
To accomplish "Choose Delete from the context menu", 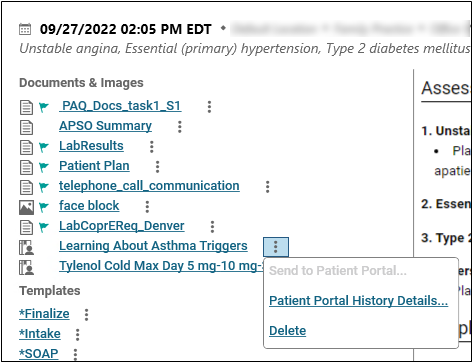I will [288, 331].
